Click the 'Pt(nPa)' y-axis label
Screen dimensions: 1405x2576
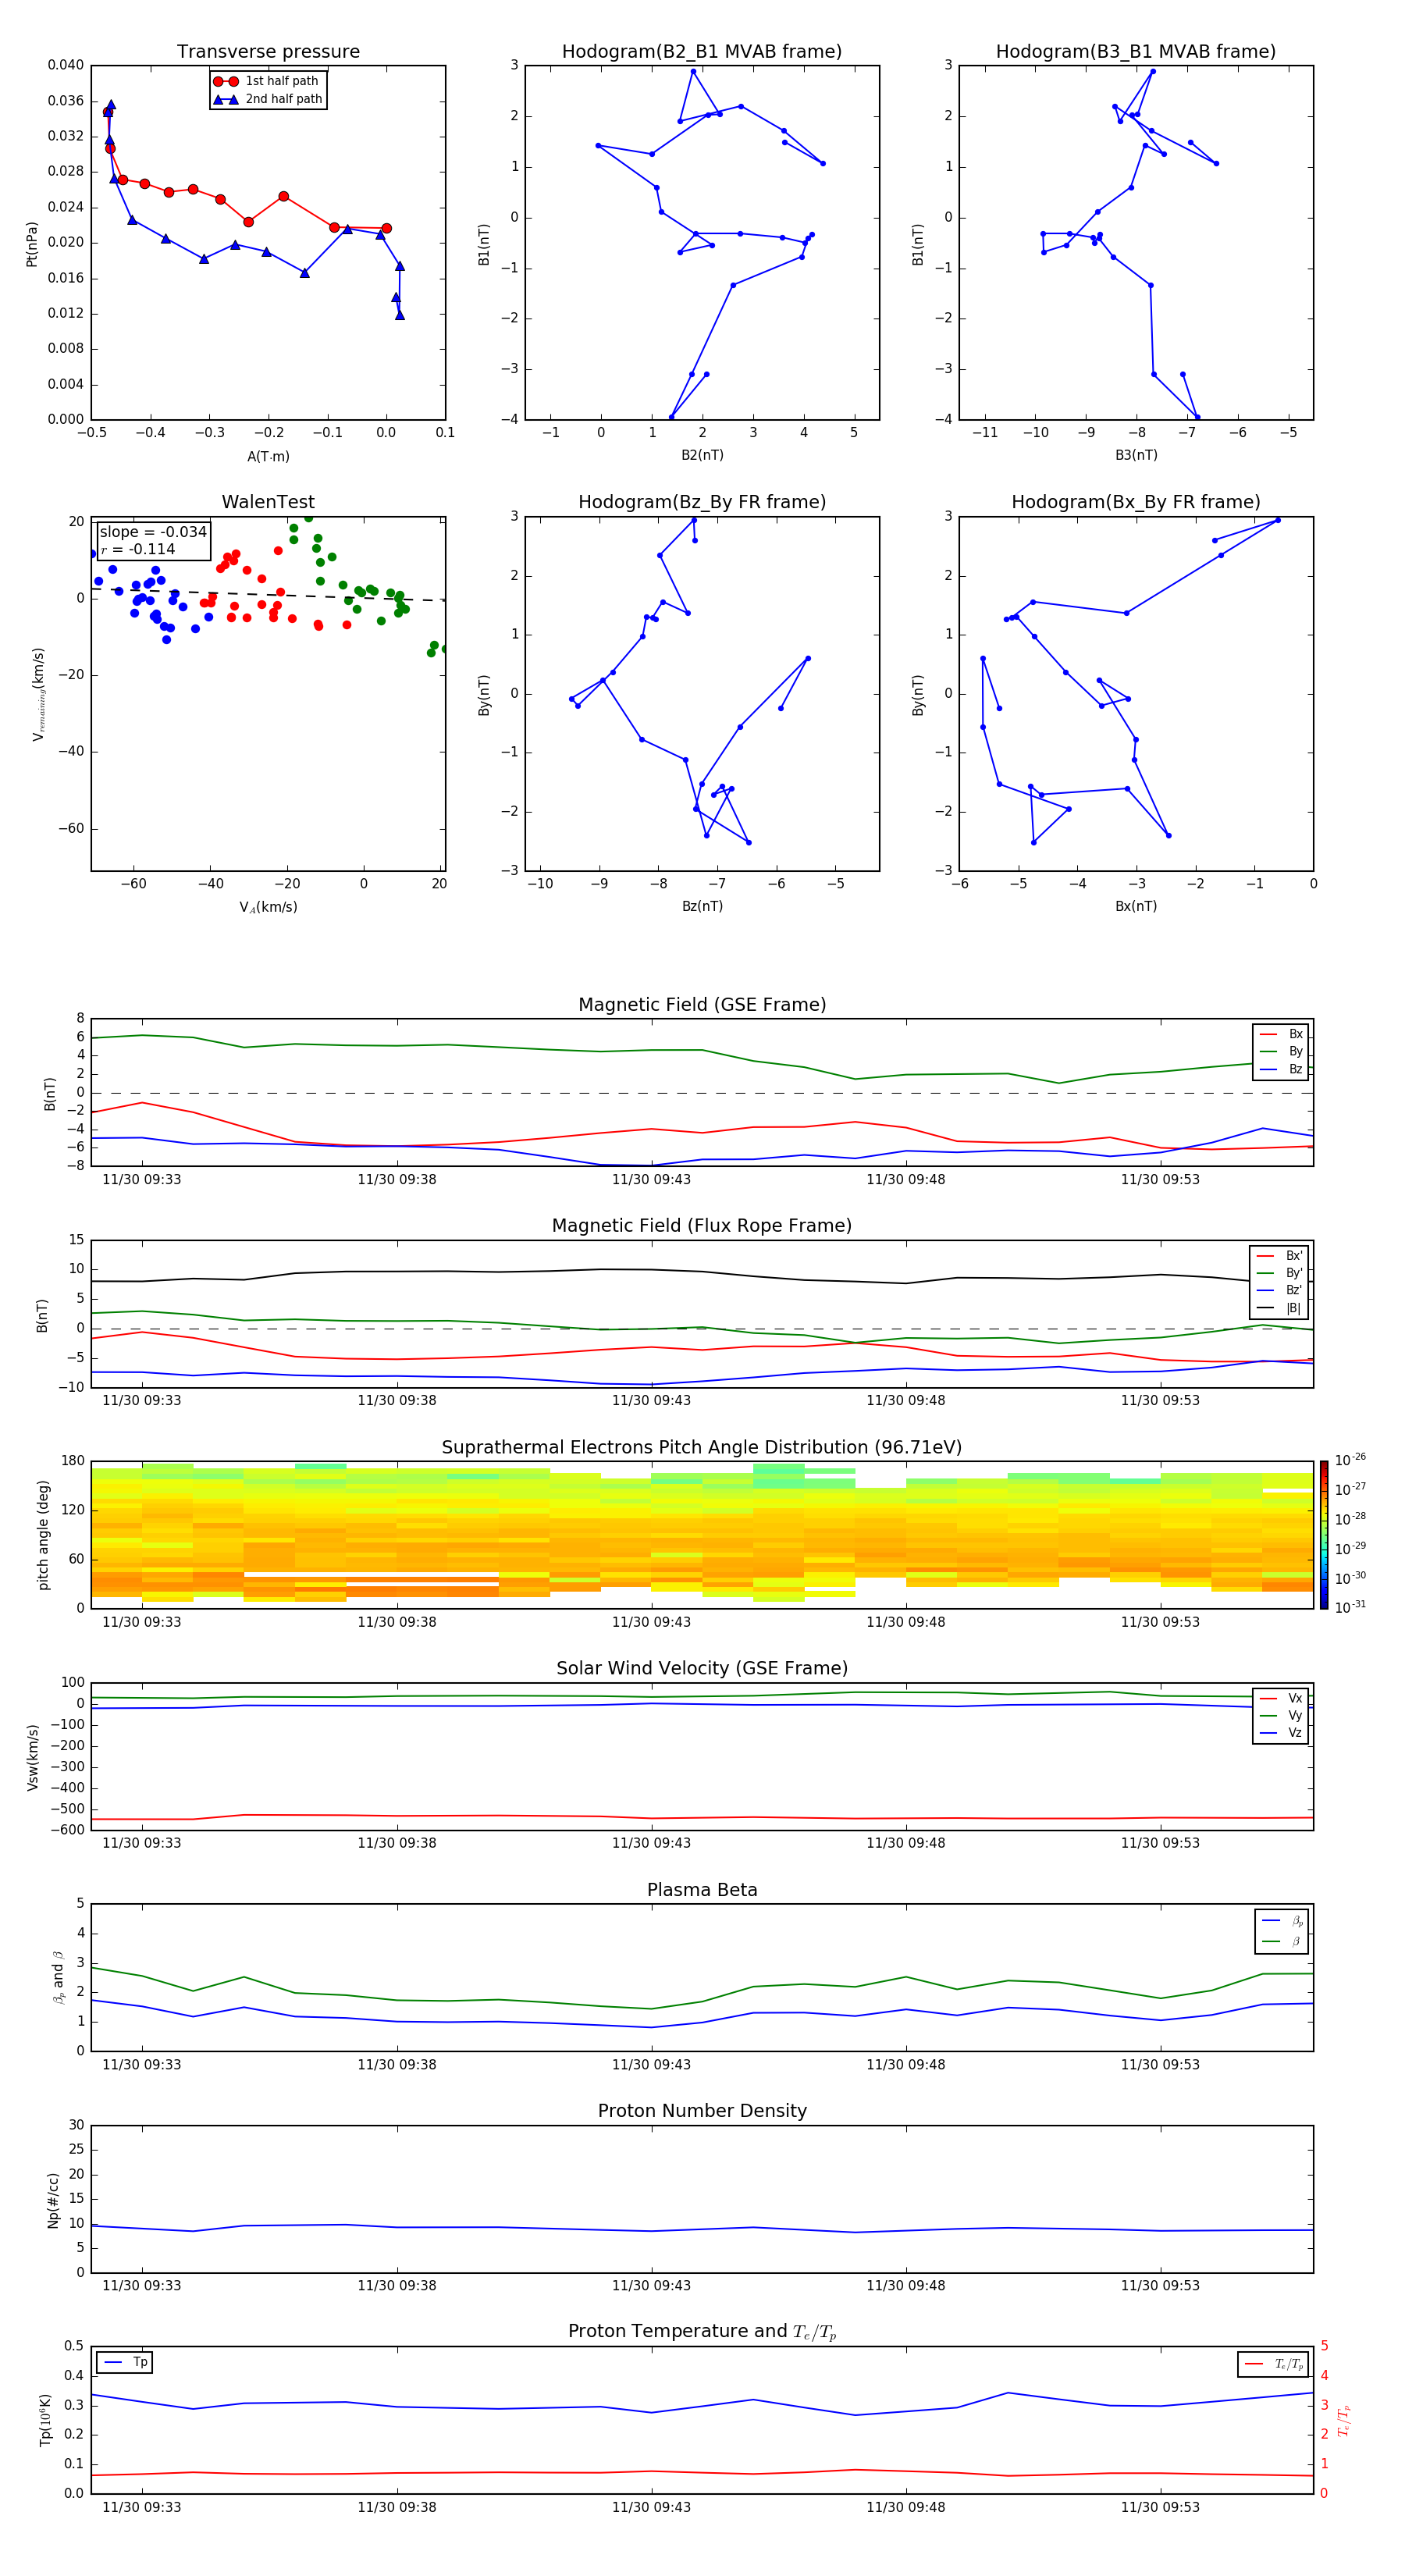32,244
